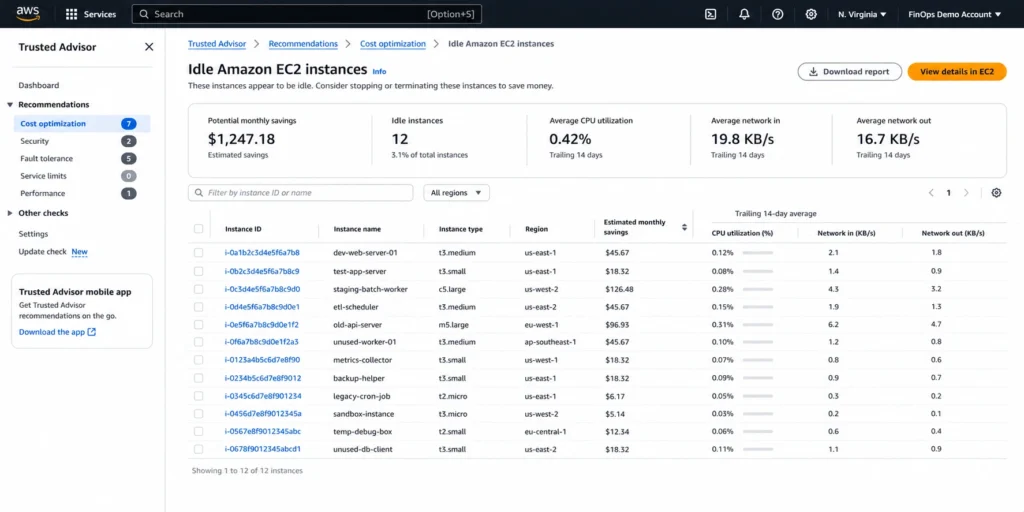The width and height of the screenshot is (1024, 512).
Task: Focus the top Search bar
Action: click(306, 14)
